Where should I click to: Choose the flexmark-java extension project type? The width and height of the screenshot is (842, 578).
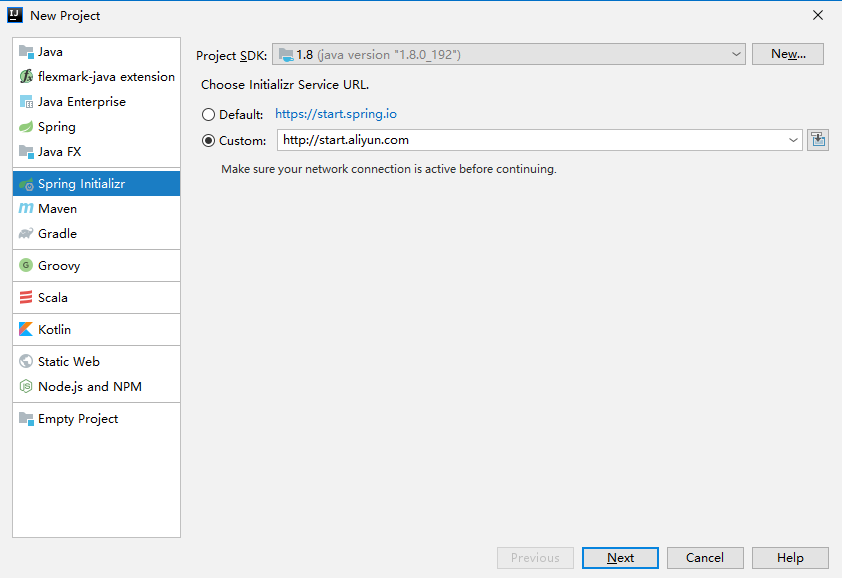pos(96,76)
